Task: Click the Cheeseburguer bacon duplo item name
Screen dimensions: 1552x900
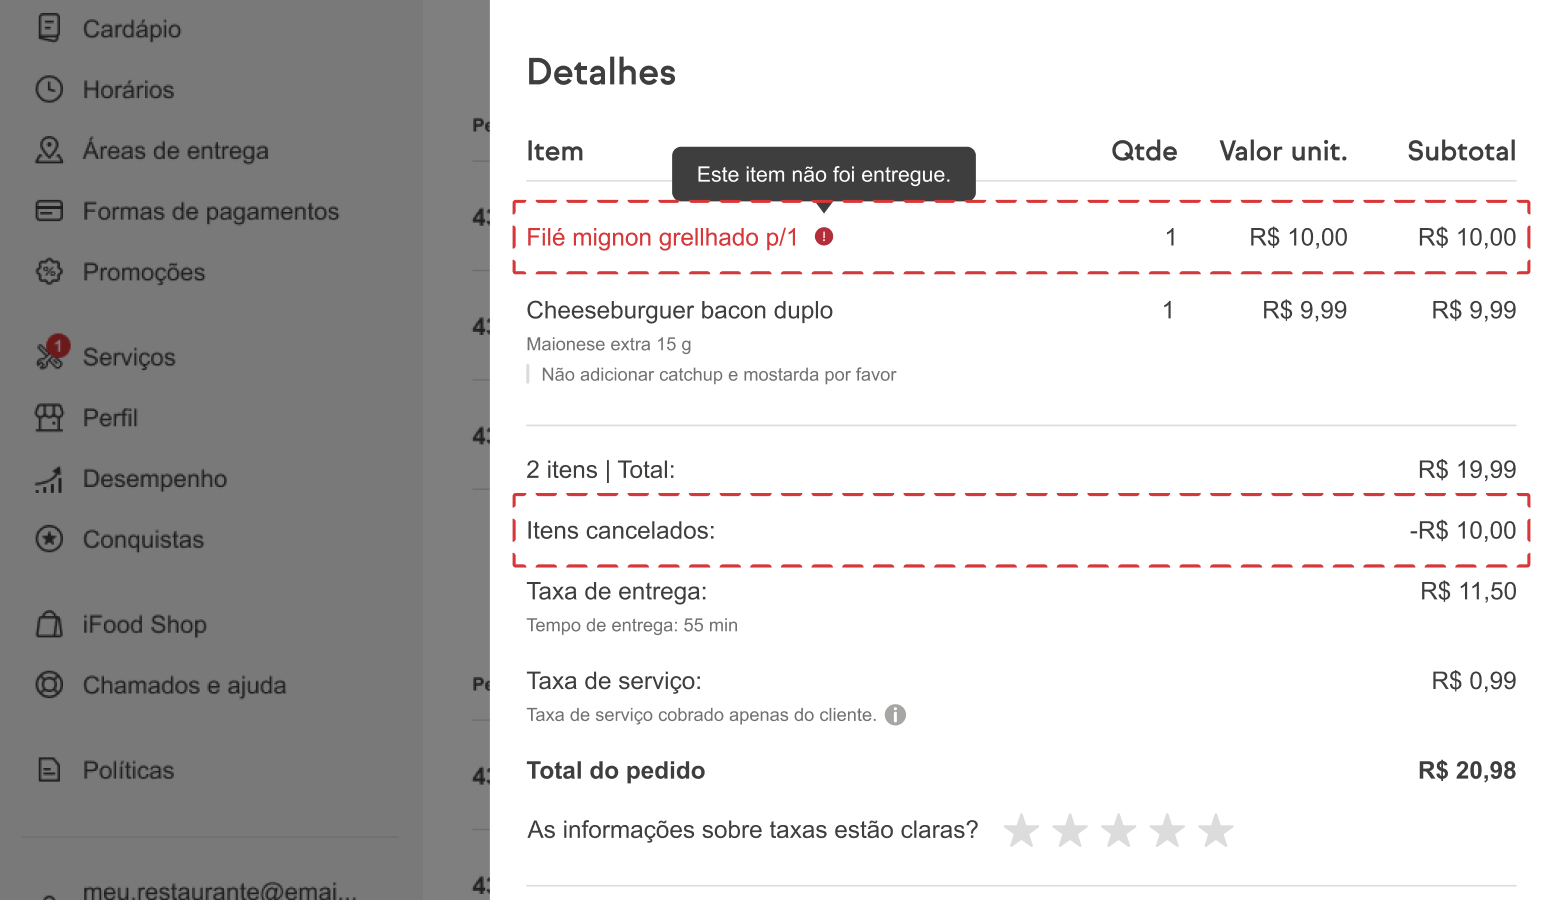Action: pyautogui.click(x=680, y=310)
